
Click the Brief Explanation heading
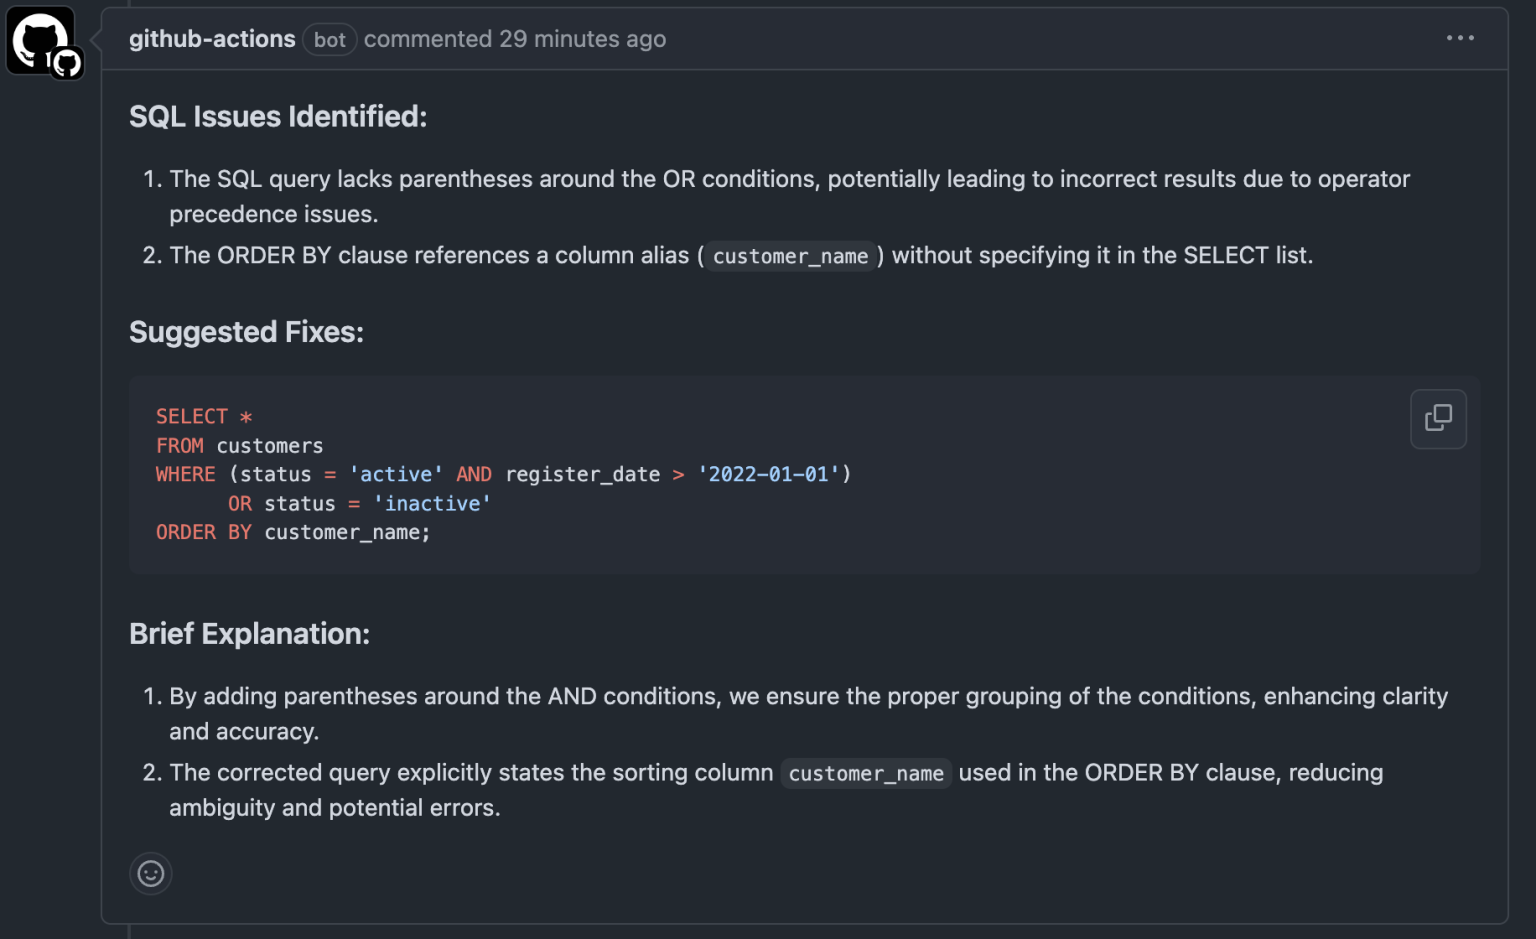[x=249, y=634]
